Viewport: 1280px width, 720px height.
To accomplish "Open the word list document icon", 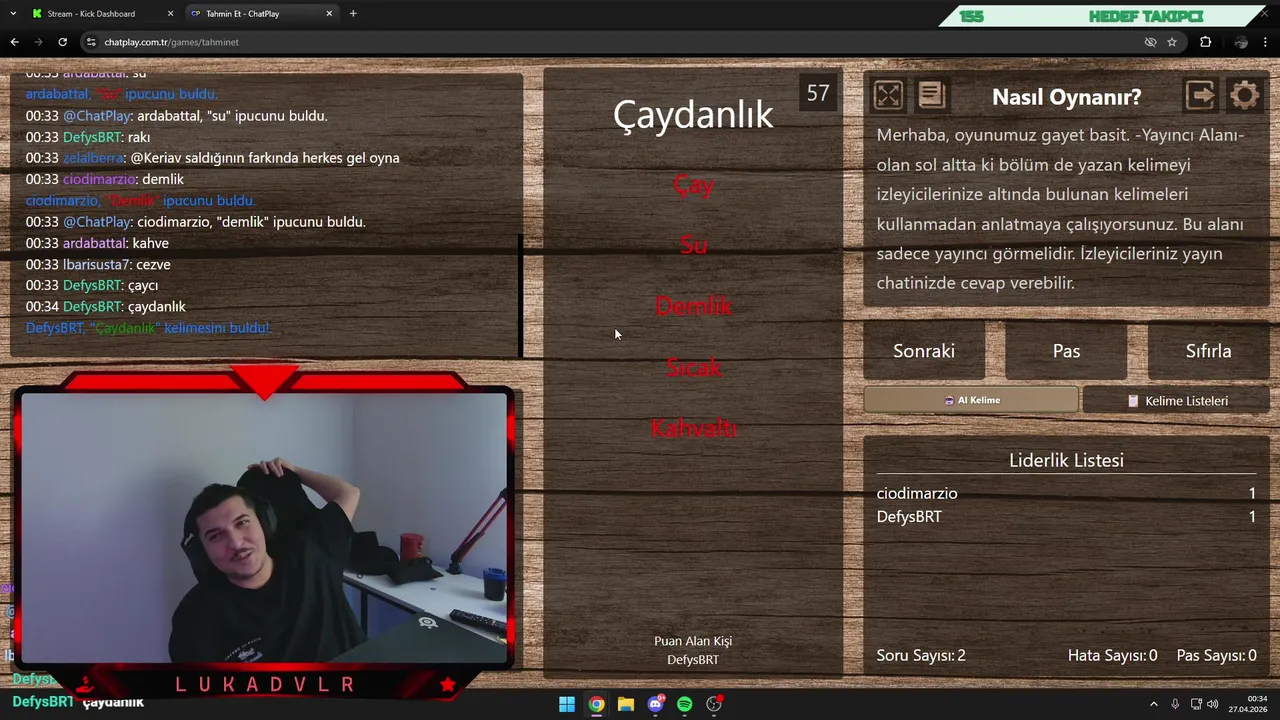I will pyautogui.click(x=931, y=95).
